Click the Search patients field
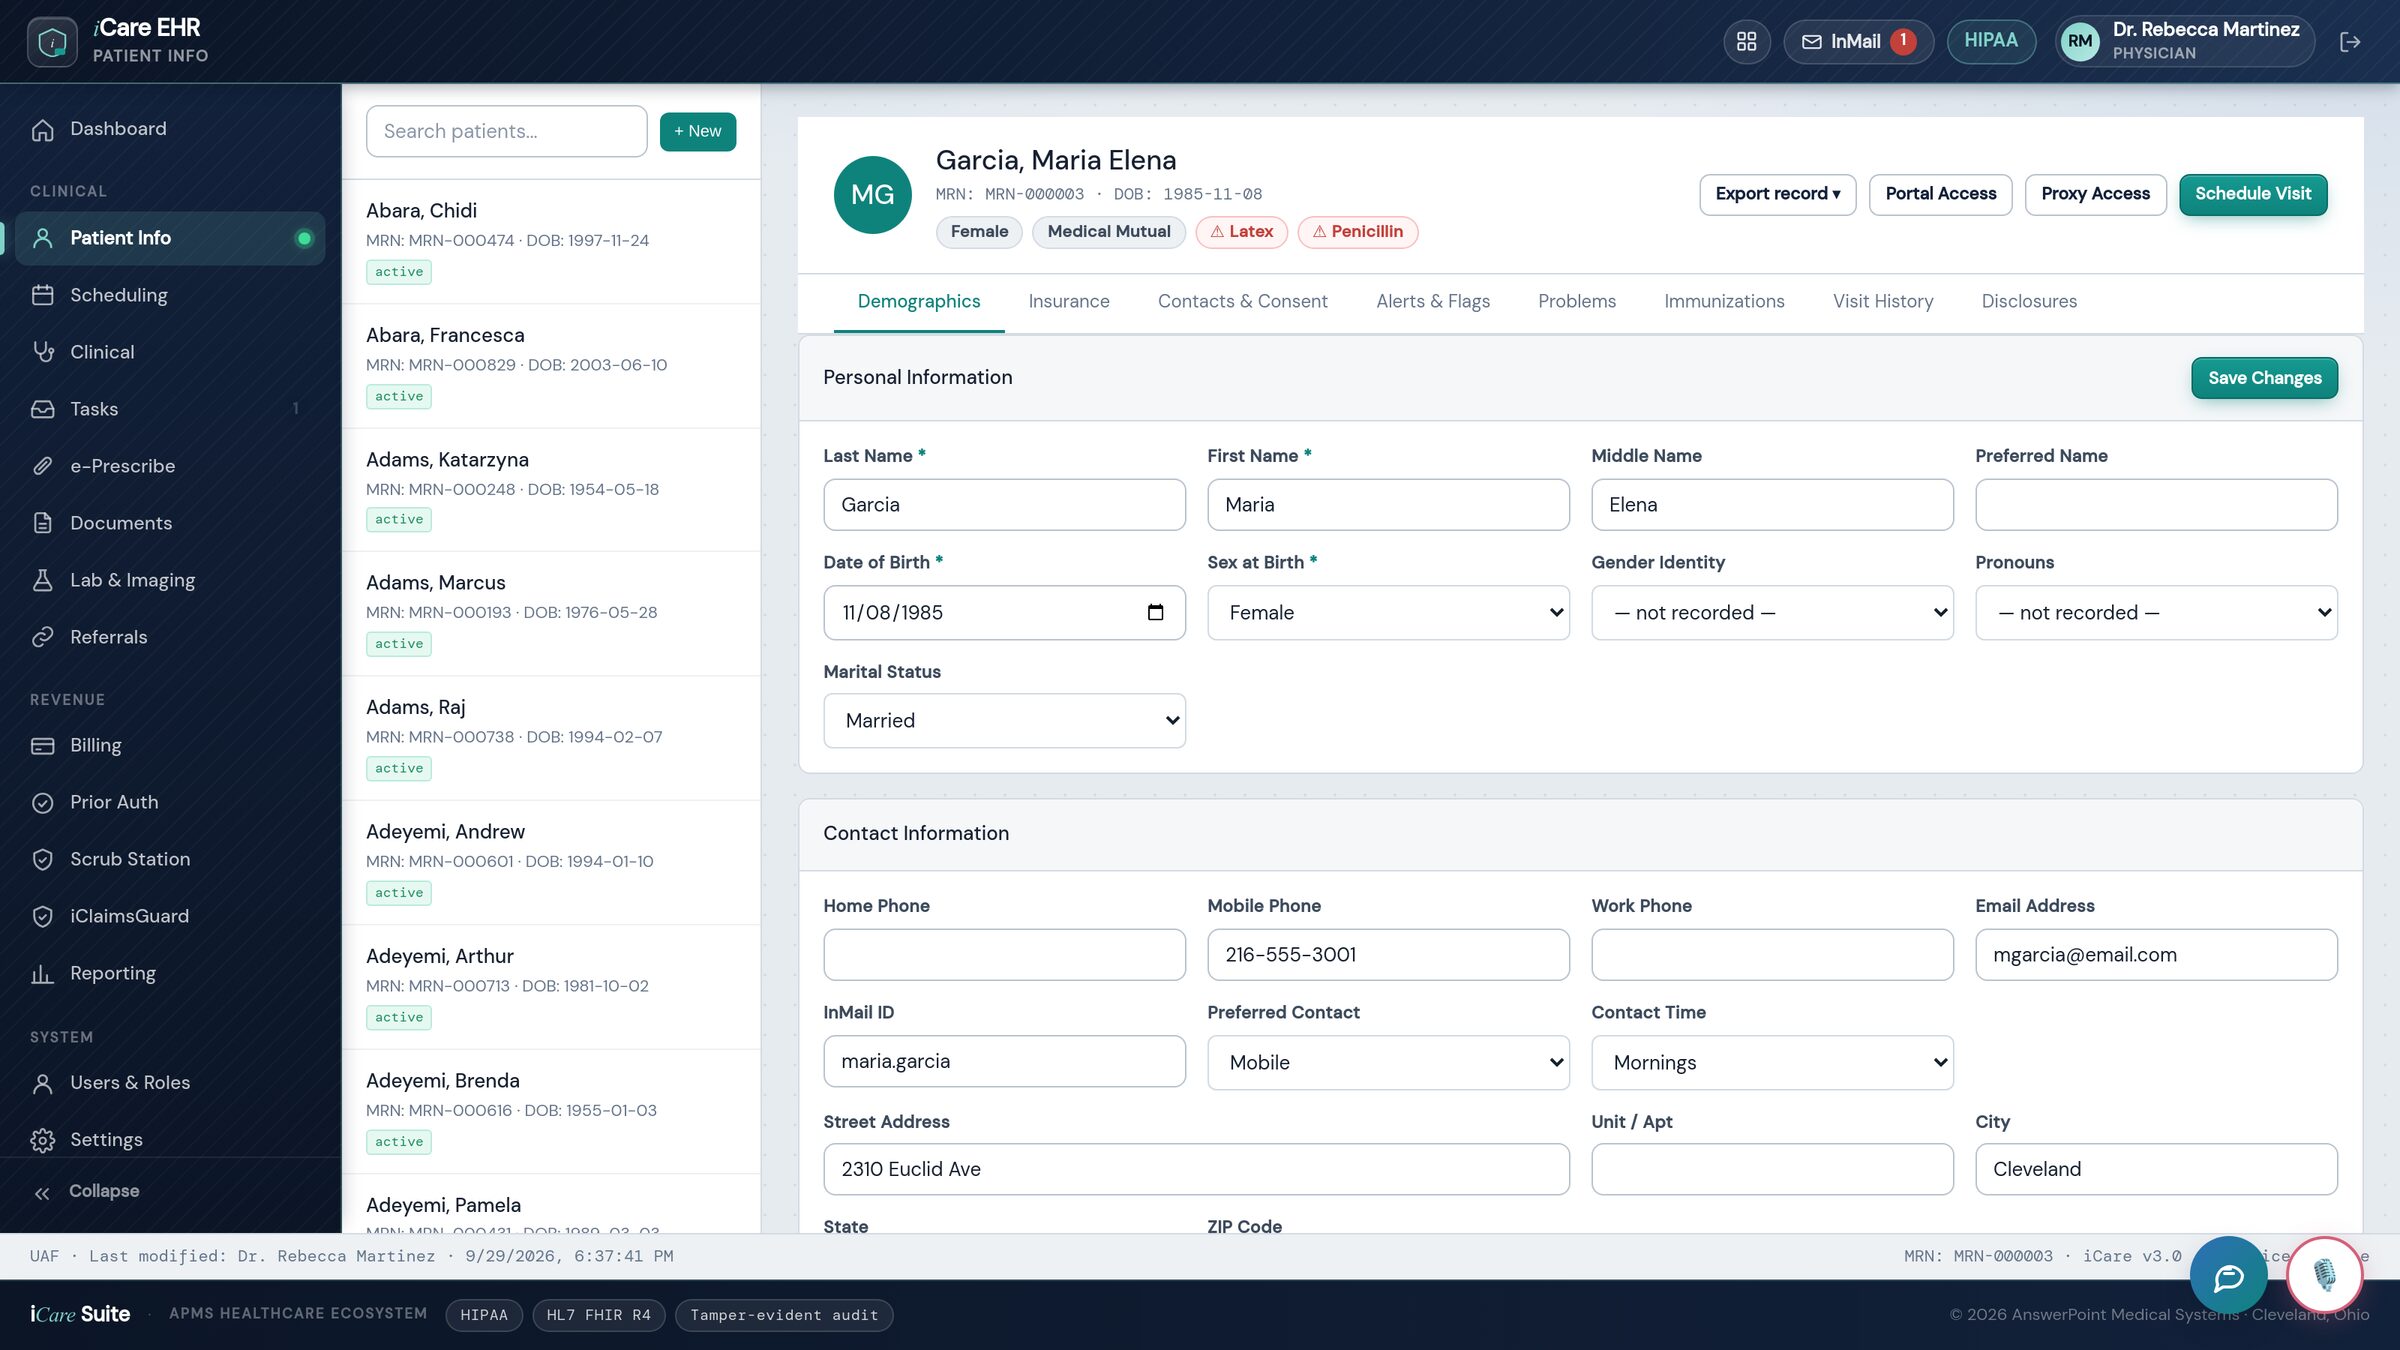This screenshot has width=2400, height=1350. [x=506, y=131]
